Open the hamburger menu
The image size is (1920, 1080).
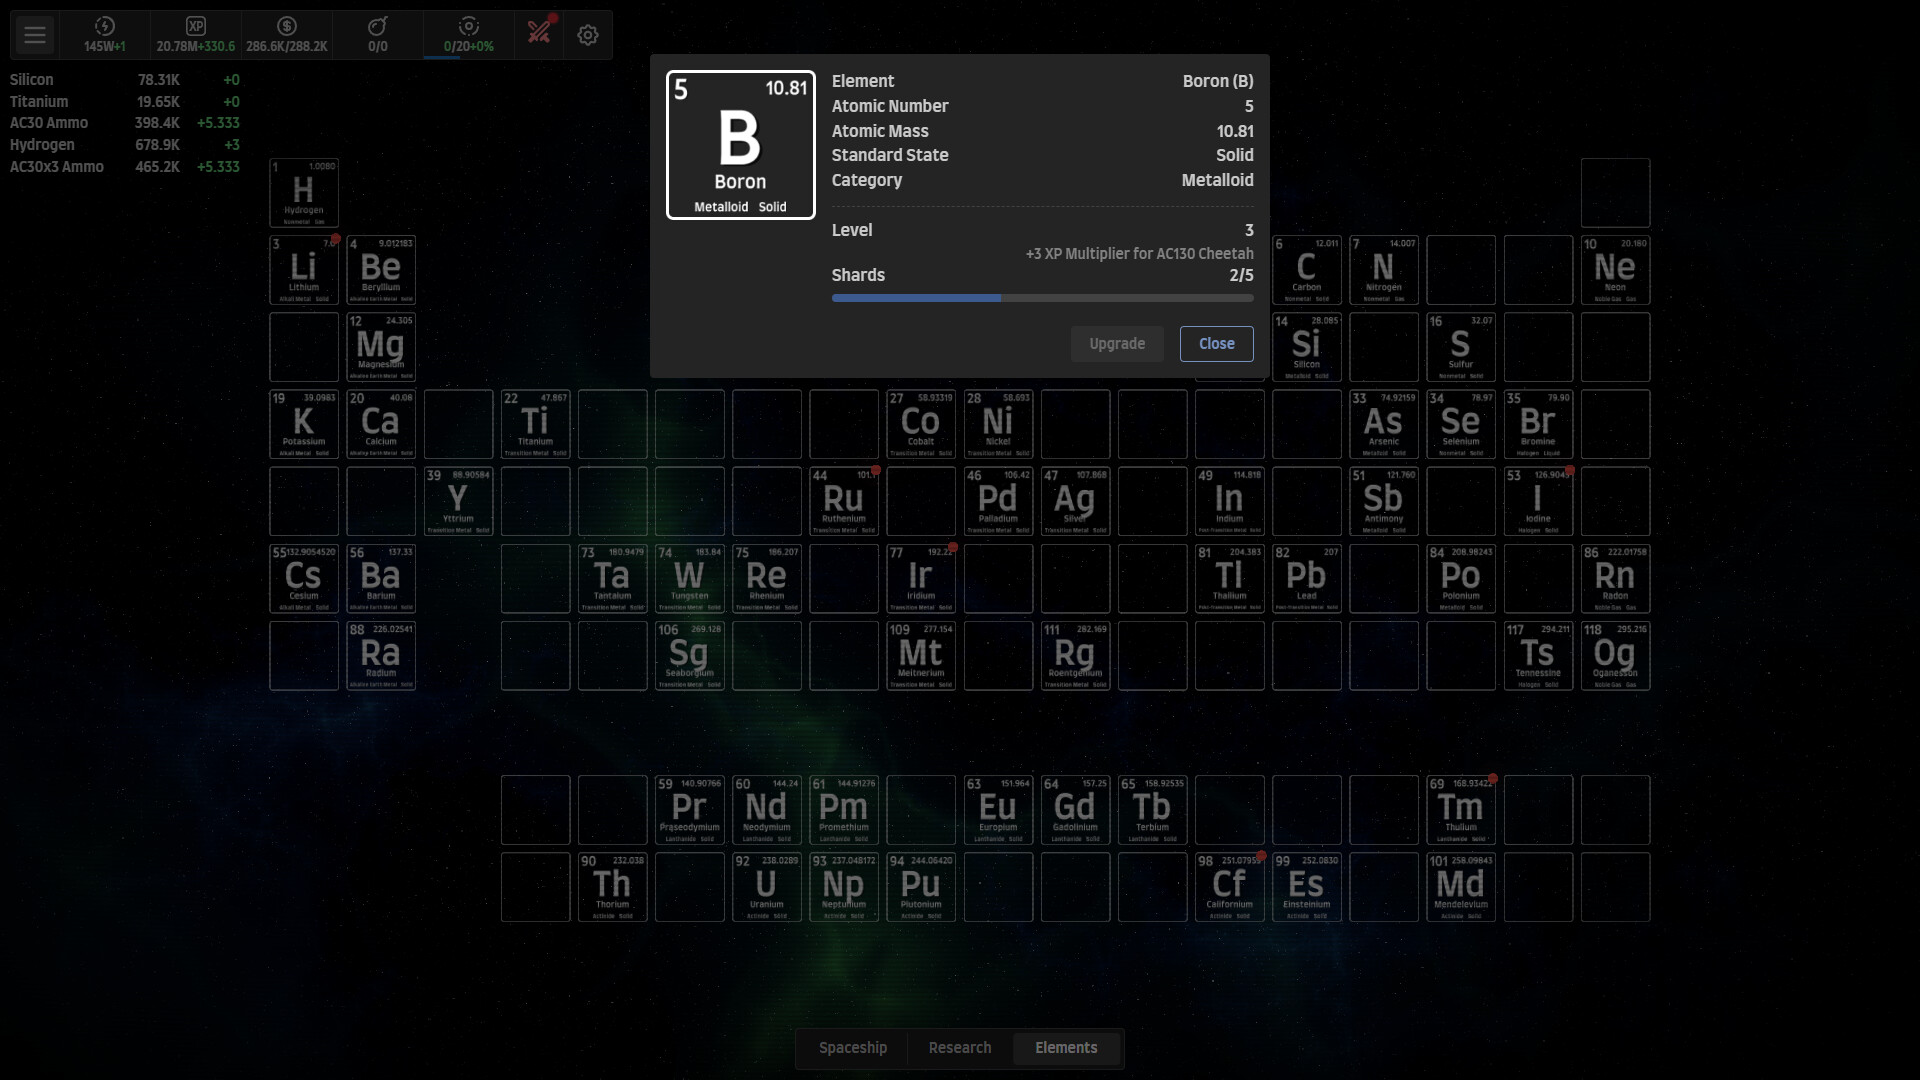35,35
